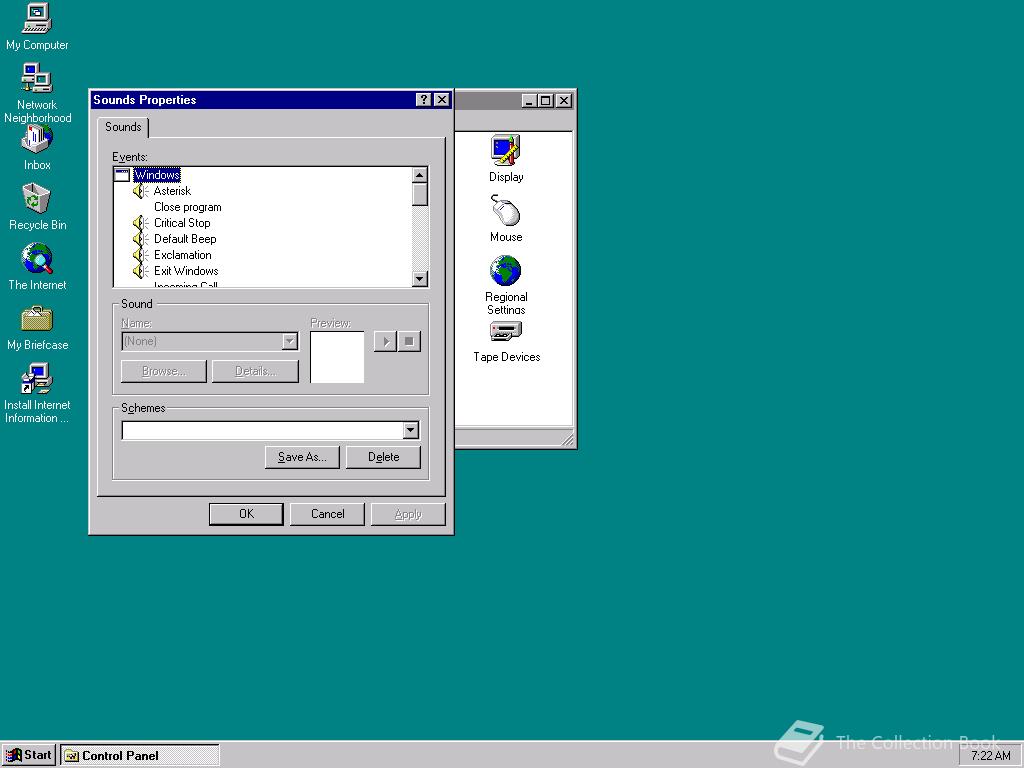Select the Critical Stop event
Viewport: 1024px width, 768px height.
(182, 223)
